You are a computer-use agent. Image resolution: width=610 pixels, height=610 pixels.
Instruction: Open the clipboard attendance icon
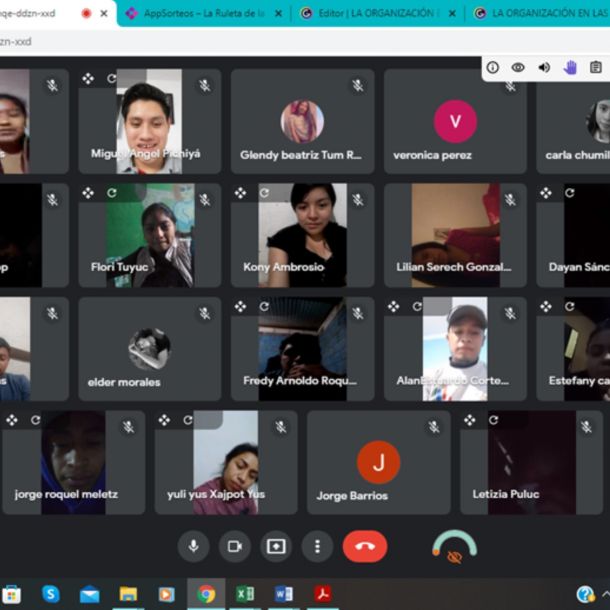[596, 67]
